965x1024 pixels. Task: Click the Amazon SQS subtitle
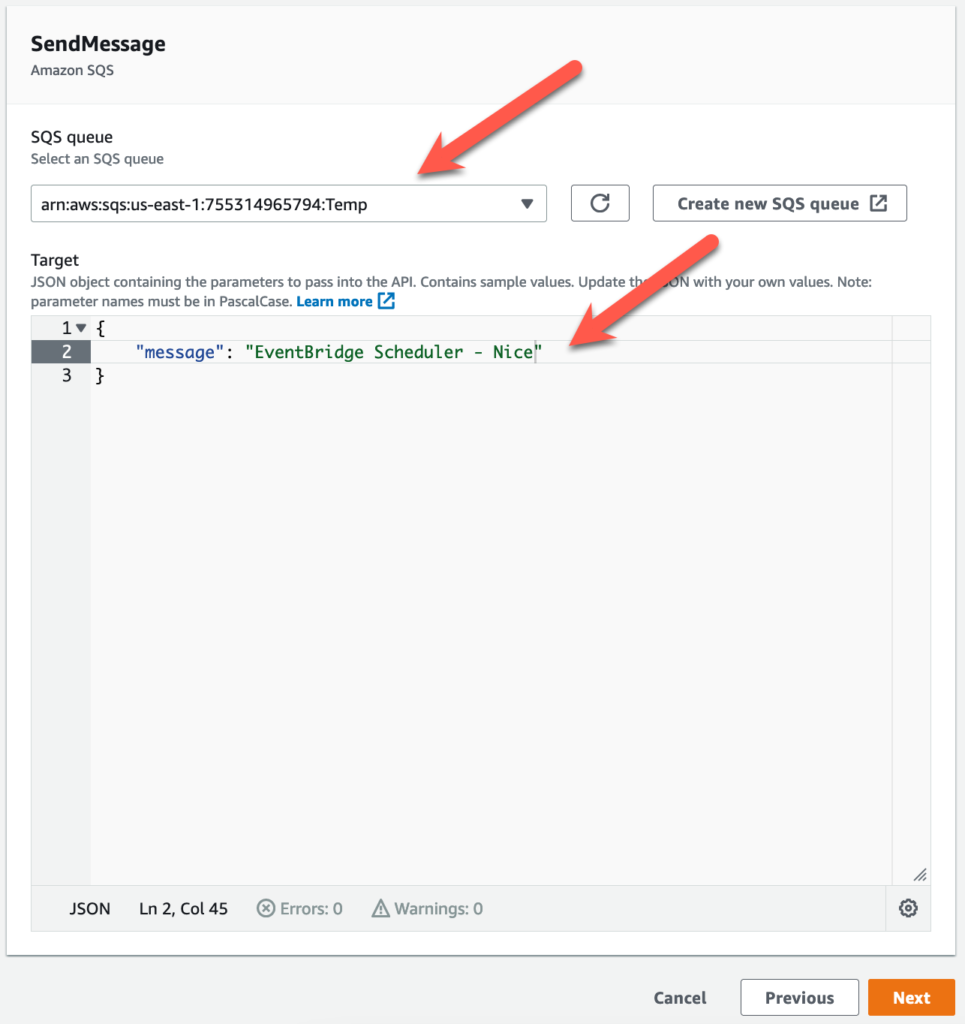(72, 70)
